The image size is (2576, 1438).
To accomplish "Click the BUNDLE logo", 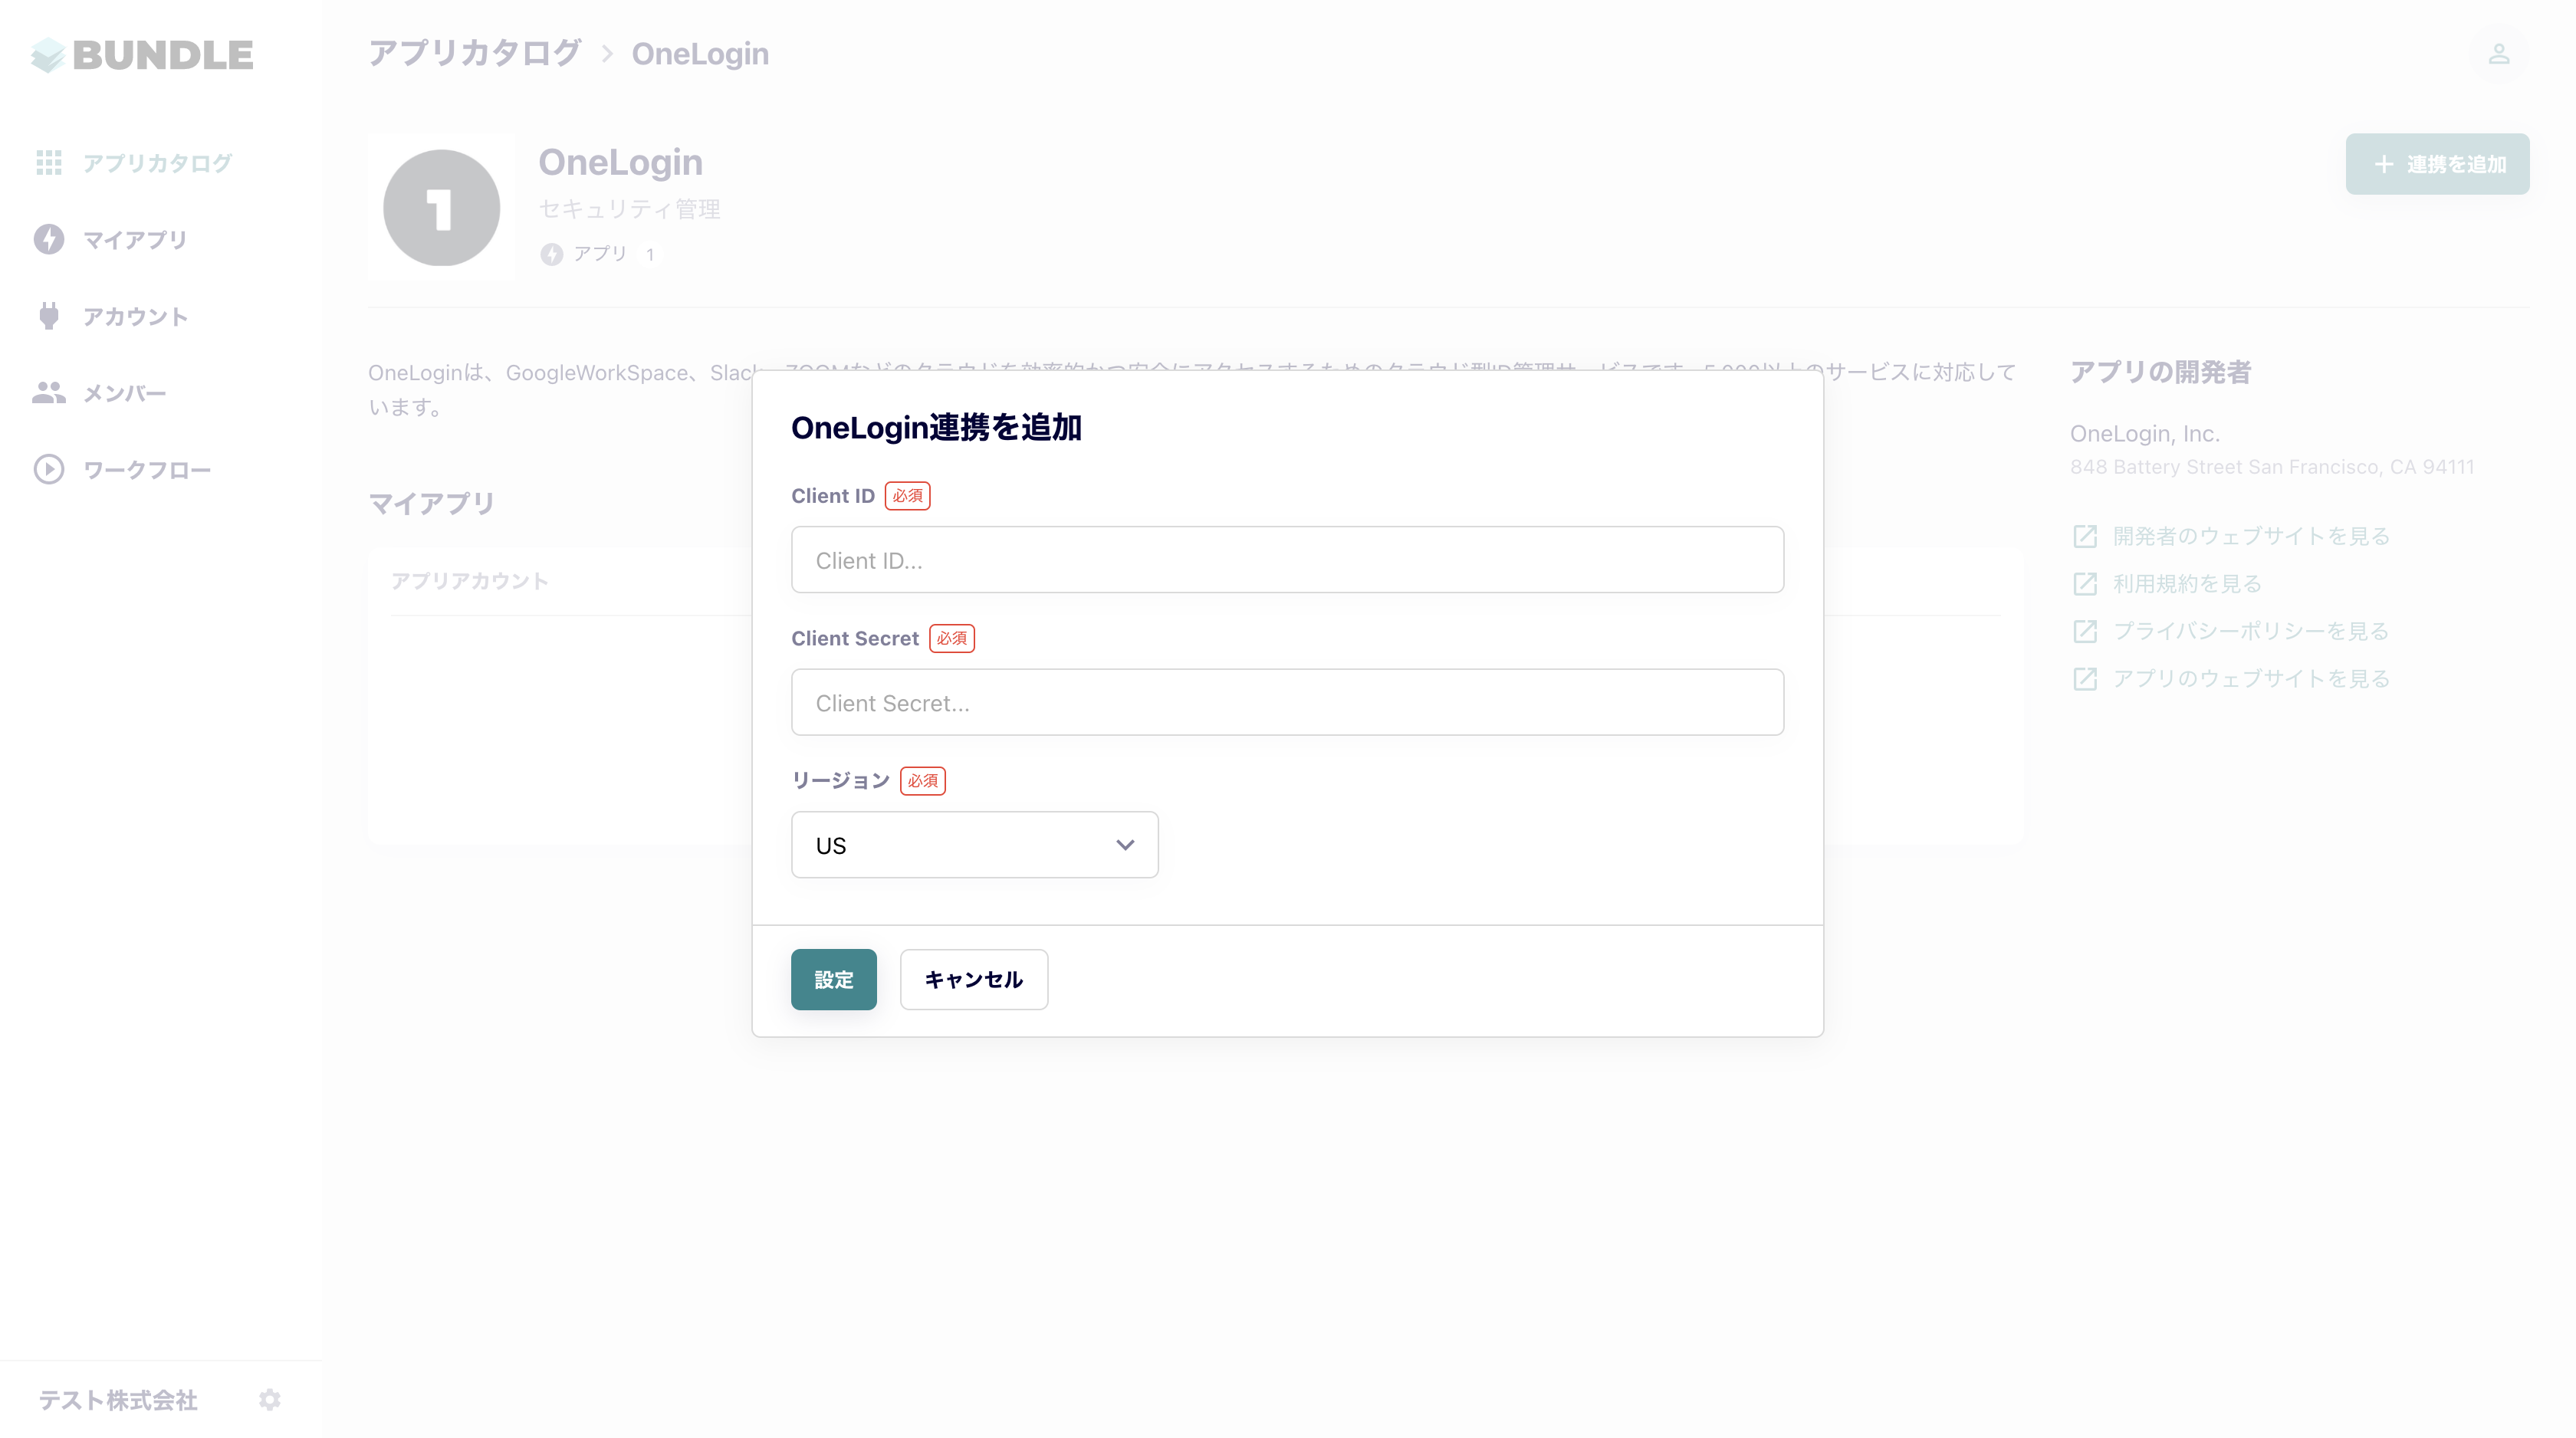I will tap(141, 55).
